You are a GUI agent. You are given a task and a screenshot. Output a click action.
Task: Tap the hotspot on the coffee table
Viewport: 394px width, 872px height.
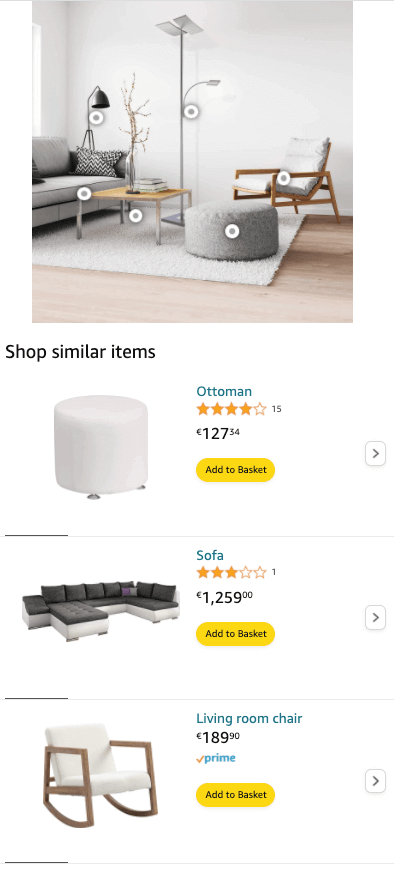(136, 215)
